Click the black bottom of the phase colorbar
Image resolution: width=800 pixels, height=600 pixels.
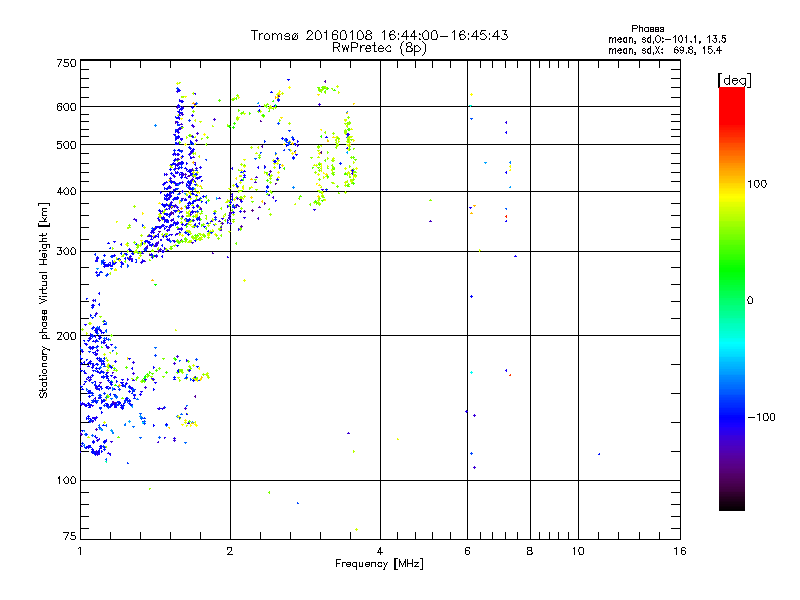click(x=732, y=503)
